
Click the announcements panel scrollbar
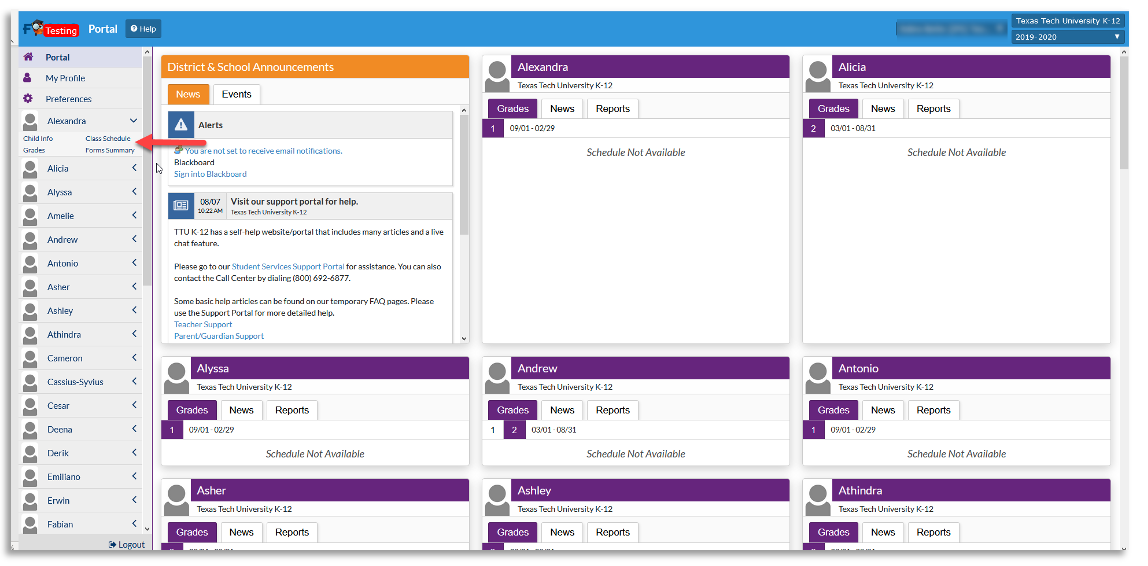pyautogui.click(x=463, y=174)
